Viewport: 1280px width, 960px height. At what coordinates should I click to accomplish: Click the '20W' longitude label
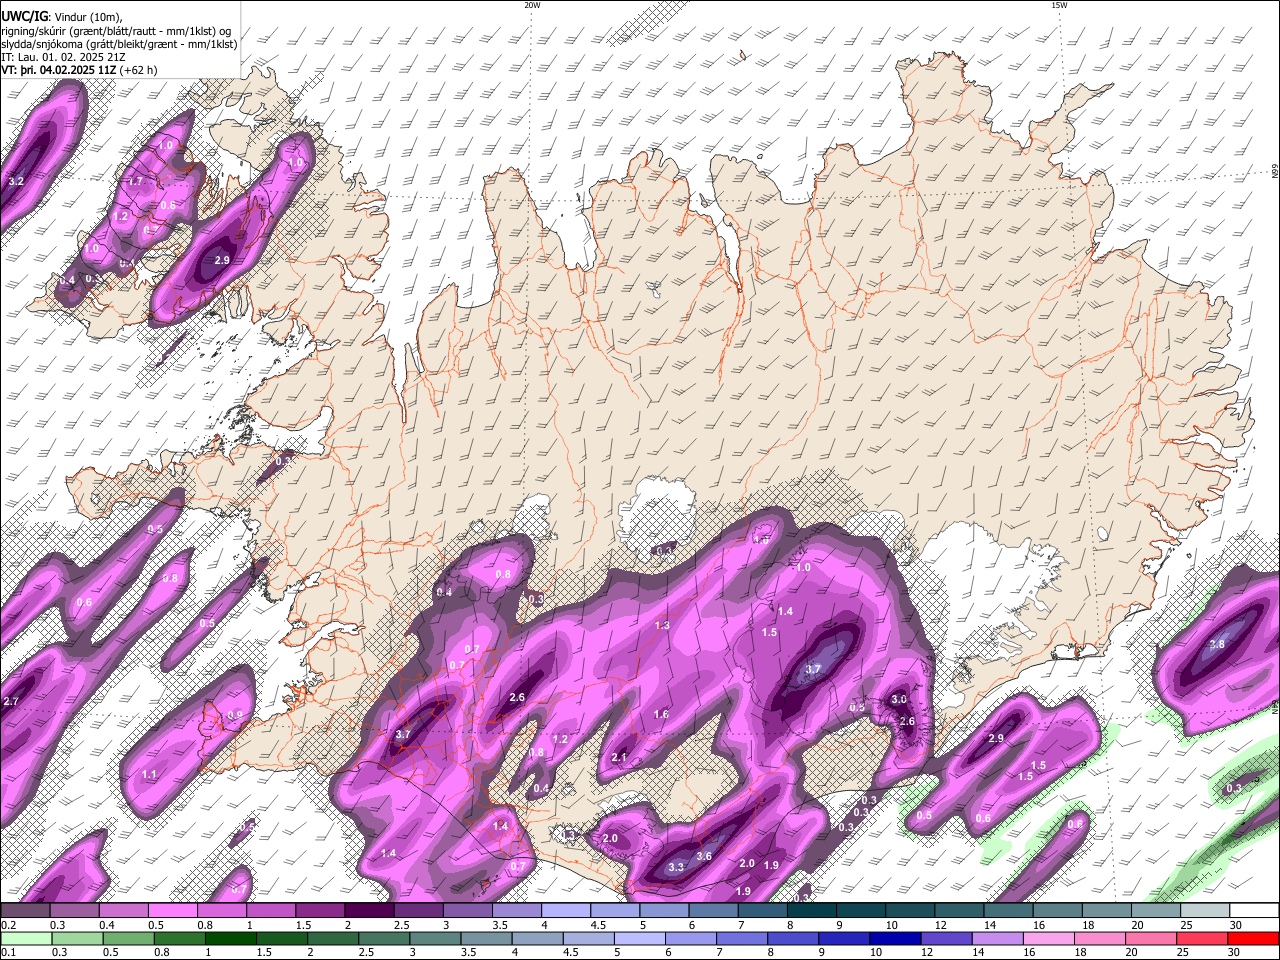(532, 5)
